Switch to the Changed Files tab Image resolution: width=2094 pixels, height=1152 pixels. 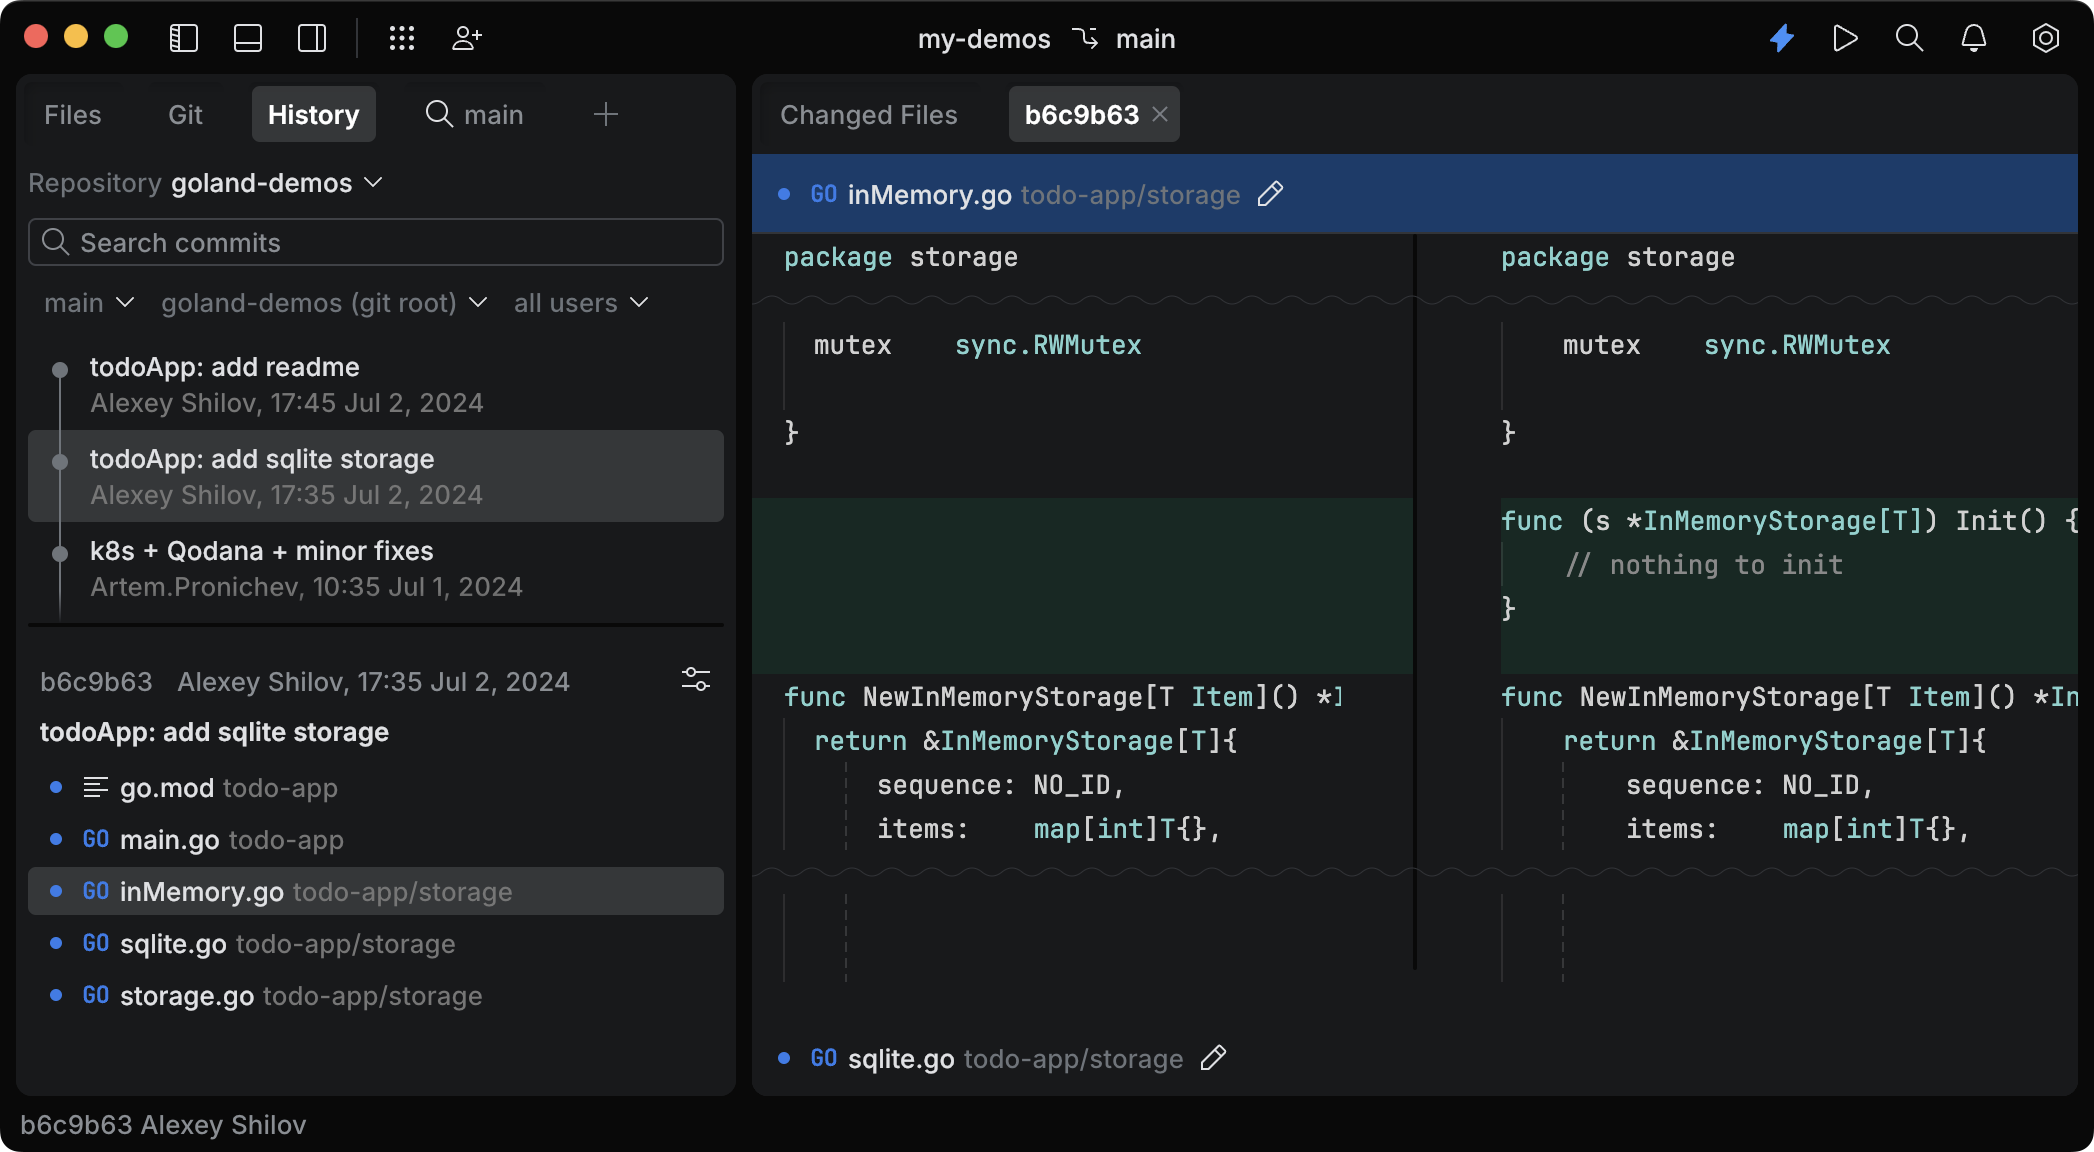tap(868, 114)
